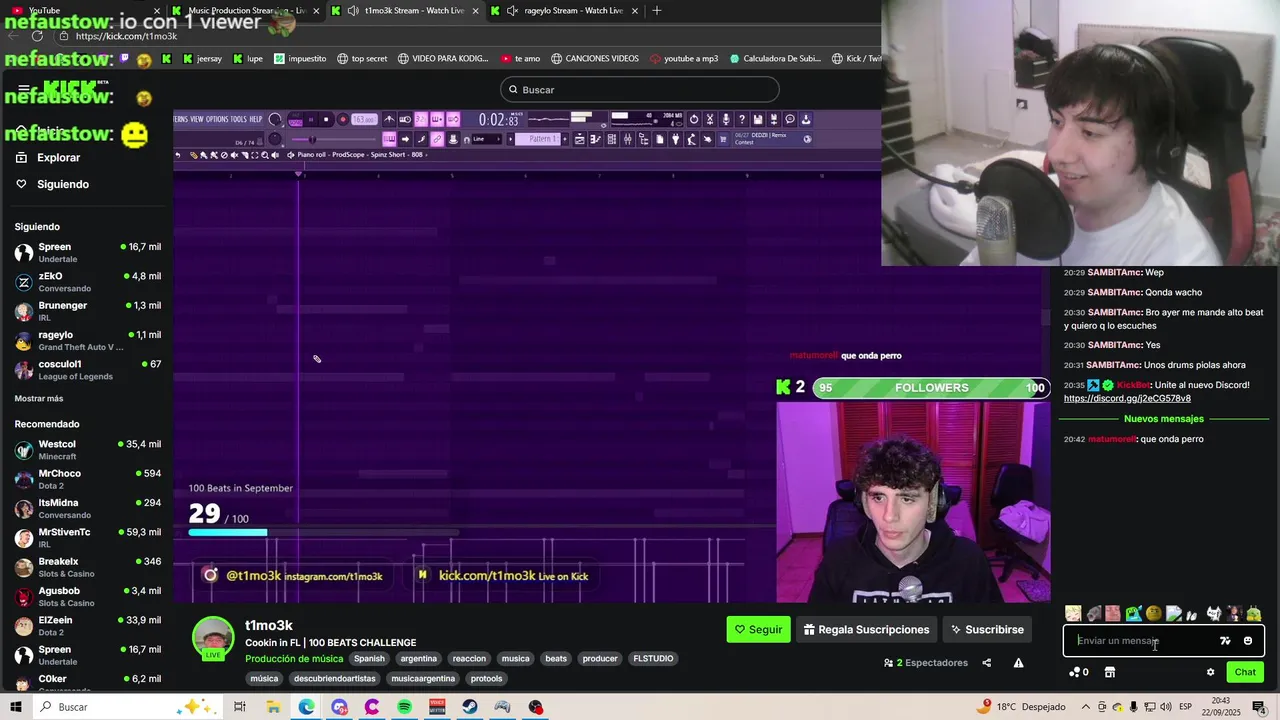Image resolution: width=1280 pixels, height=720 pixels.
Task: Reload the page with refresh icon
Action: 37,36
